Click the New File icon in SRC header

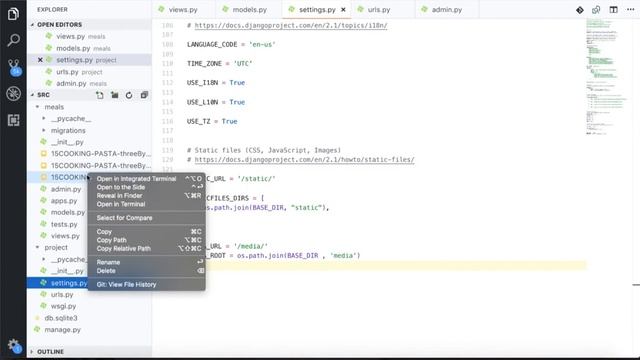100,95
